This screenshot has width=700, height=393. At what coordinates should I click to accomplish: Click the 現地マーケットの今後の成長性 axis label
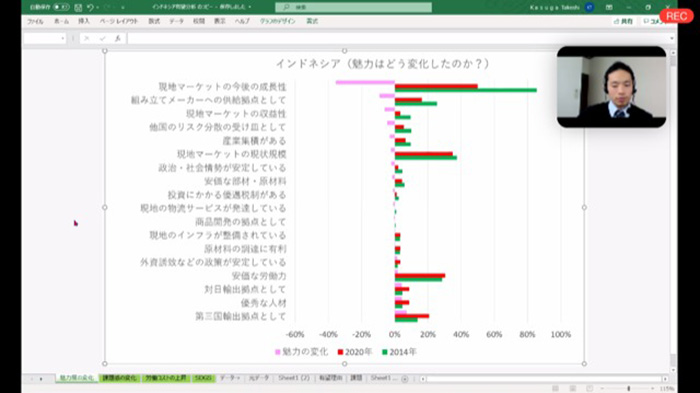pos(222,87)
